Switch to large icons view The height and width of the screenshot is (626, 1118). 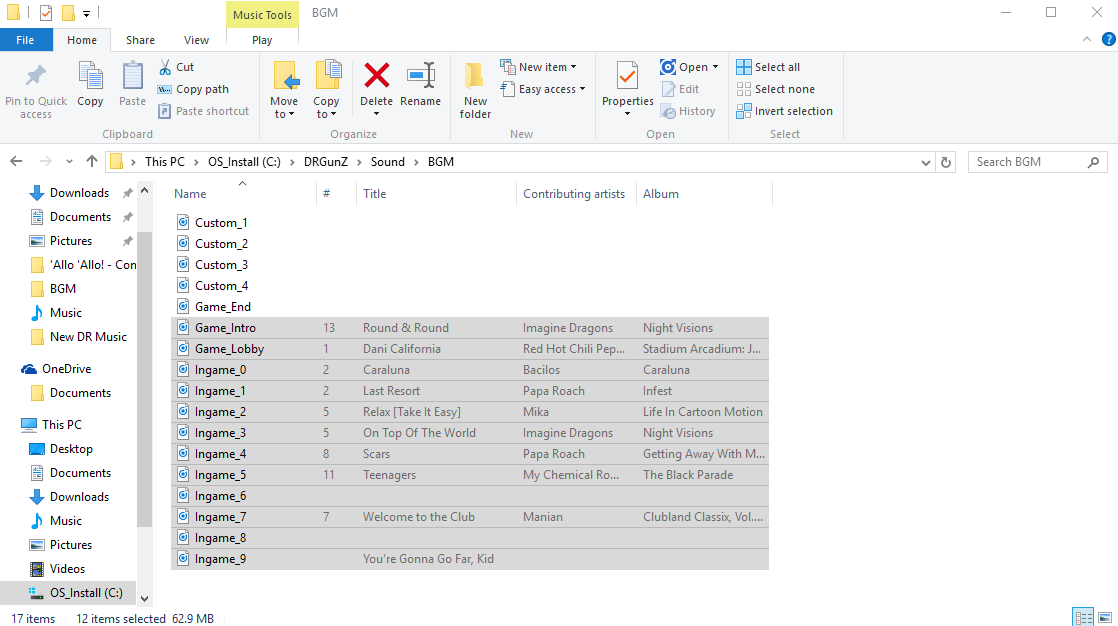[x=1105, y=617]
